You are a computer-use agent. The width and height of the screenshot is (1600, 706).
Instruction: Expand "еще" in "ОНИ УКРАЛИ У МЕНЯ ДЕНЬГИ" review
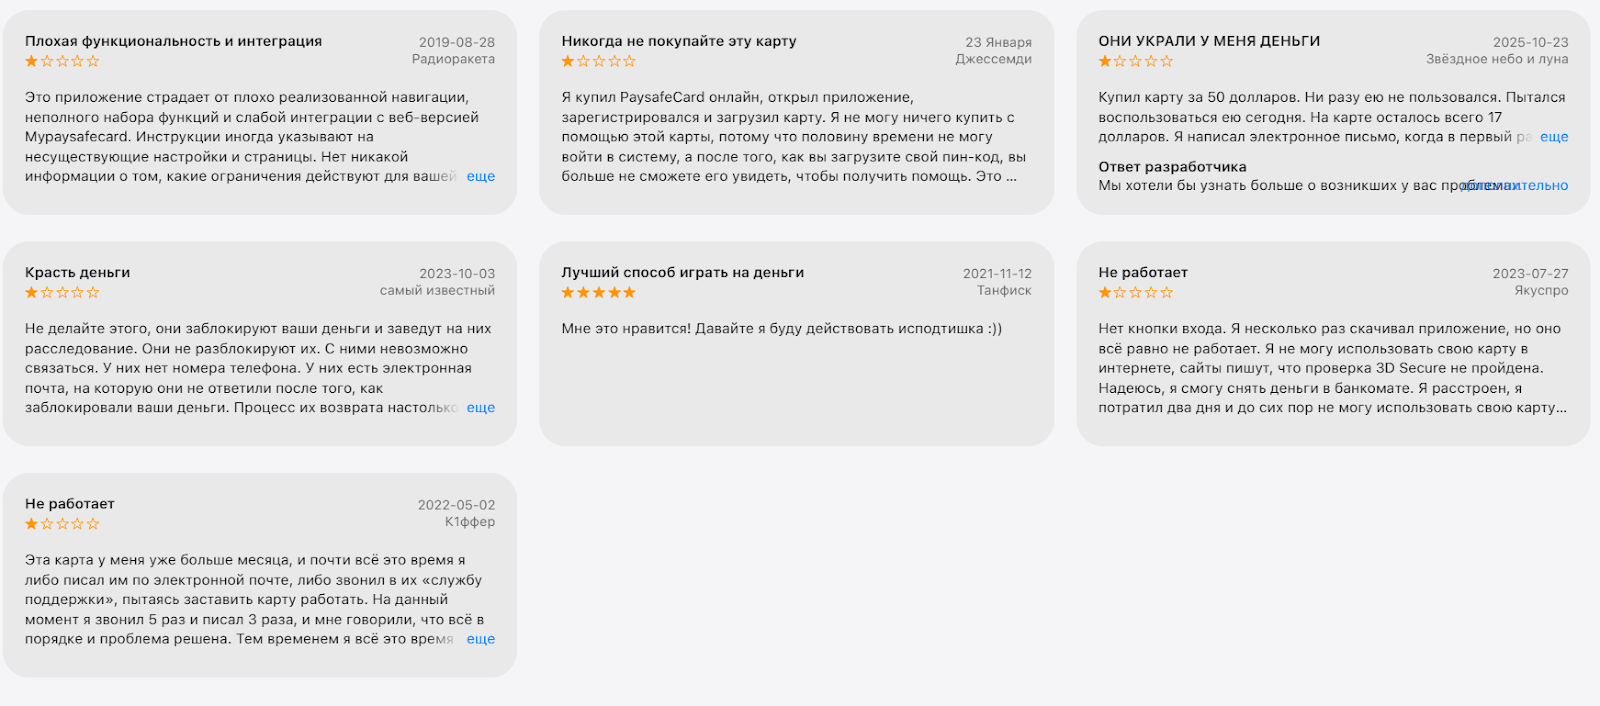1553,137
